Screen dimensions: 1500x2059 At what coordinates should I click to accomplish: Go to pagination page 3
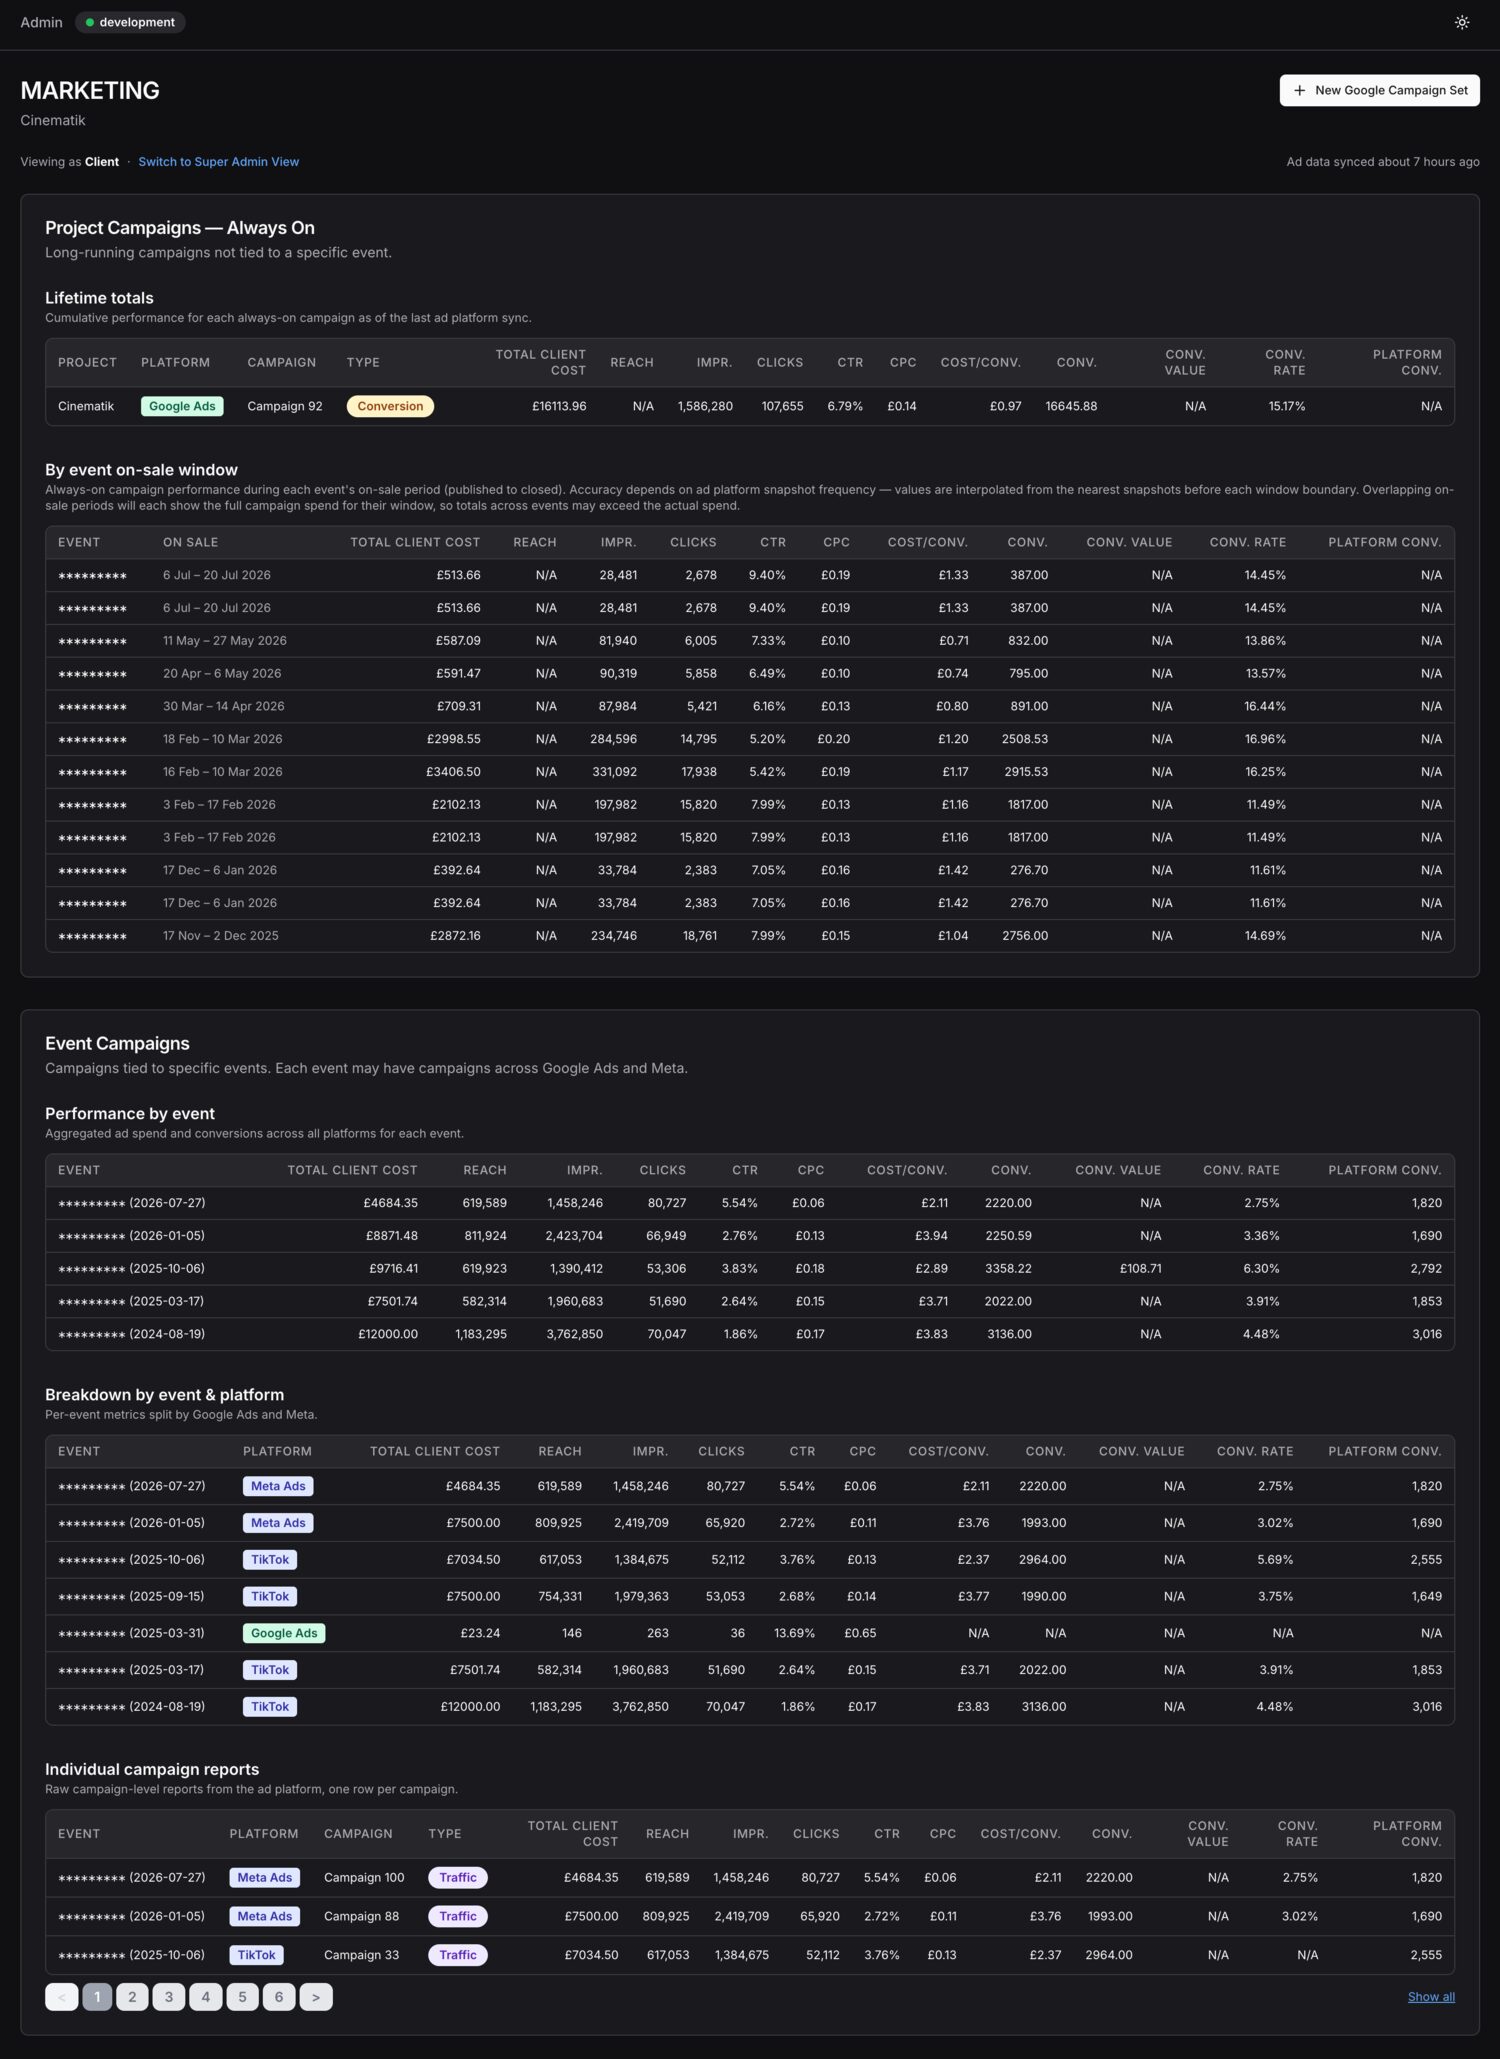coord(168,1996)
